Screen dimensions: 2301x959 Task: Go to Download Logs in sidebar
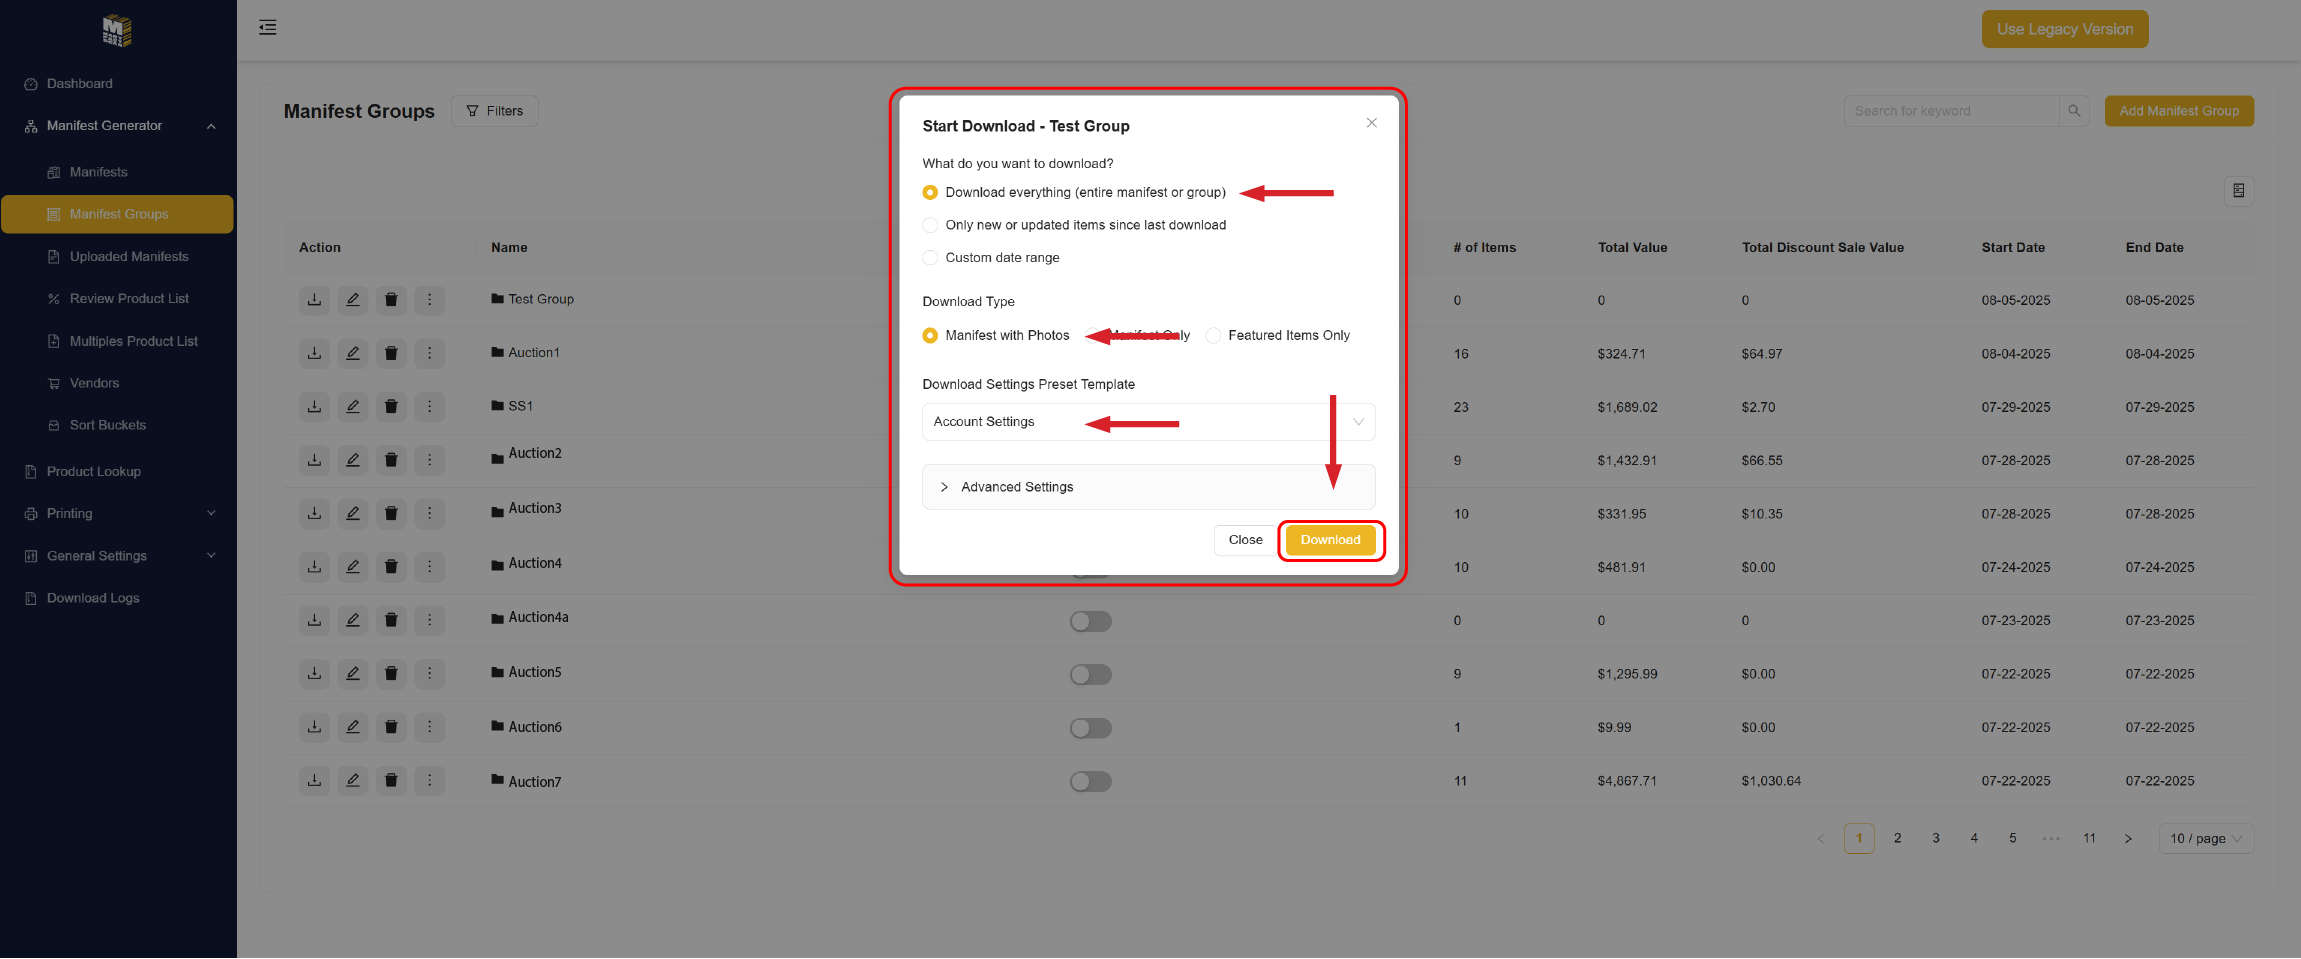click(93, 598)
